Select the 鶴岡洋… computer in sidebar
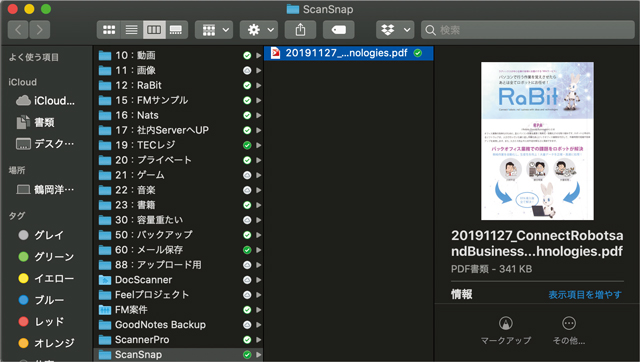The image size is (640, 362). [46, 190]
